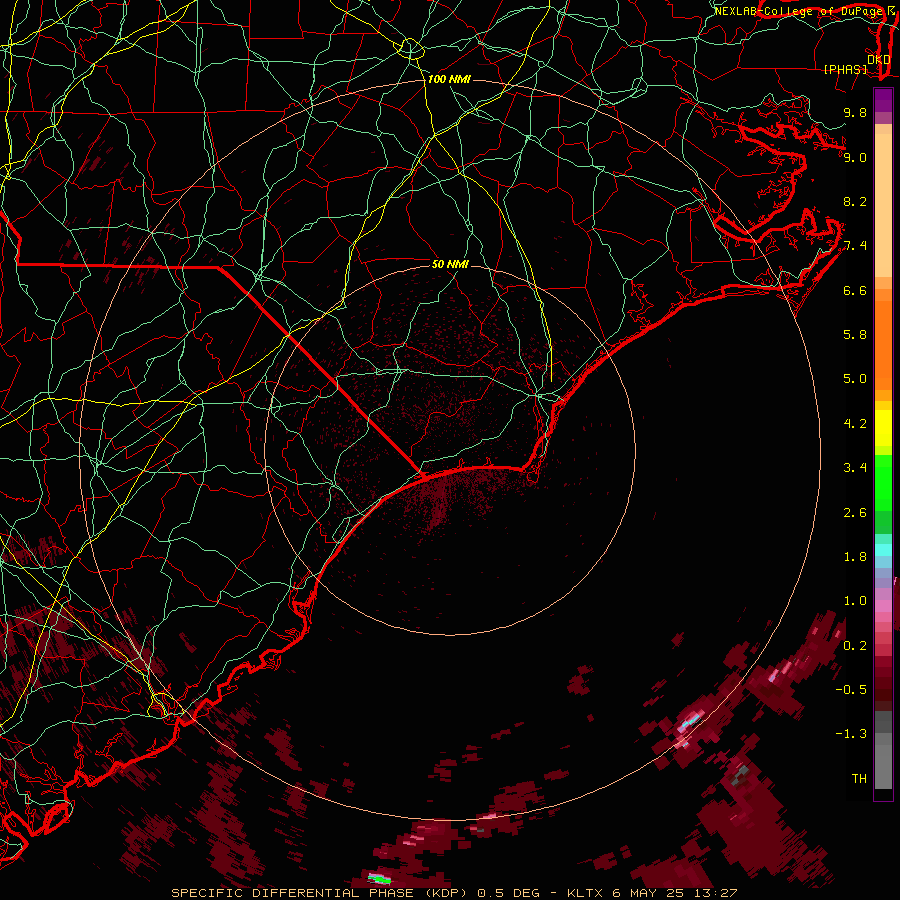Click the 1.0 color scale value

pos(855,601)
